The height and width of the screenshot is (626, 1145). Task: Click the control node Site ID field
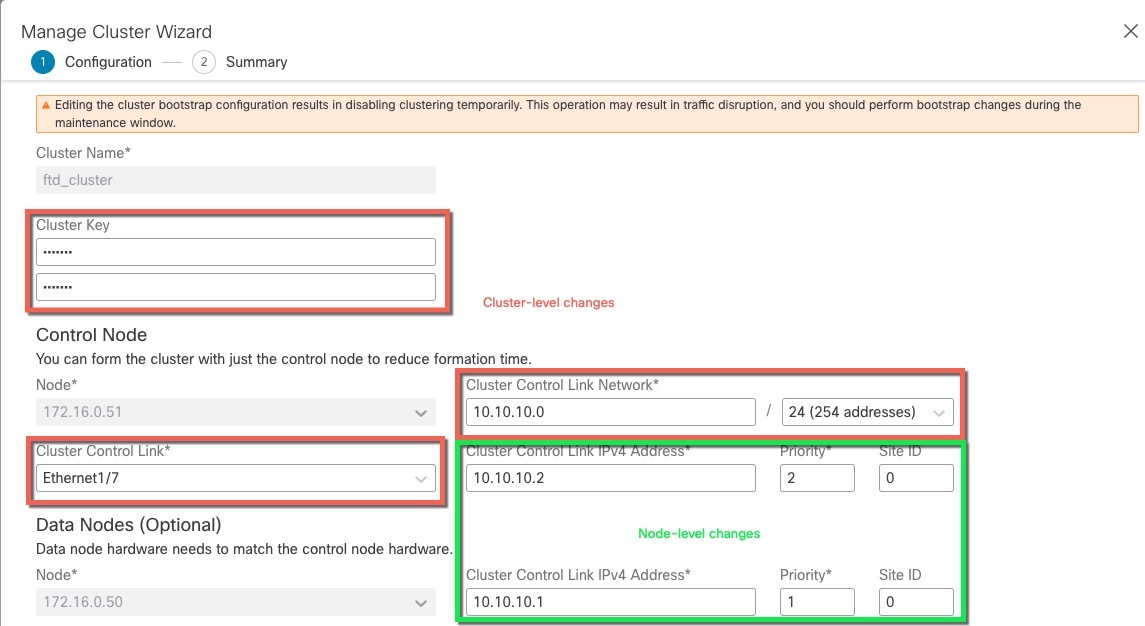tap(916, 478)
